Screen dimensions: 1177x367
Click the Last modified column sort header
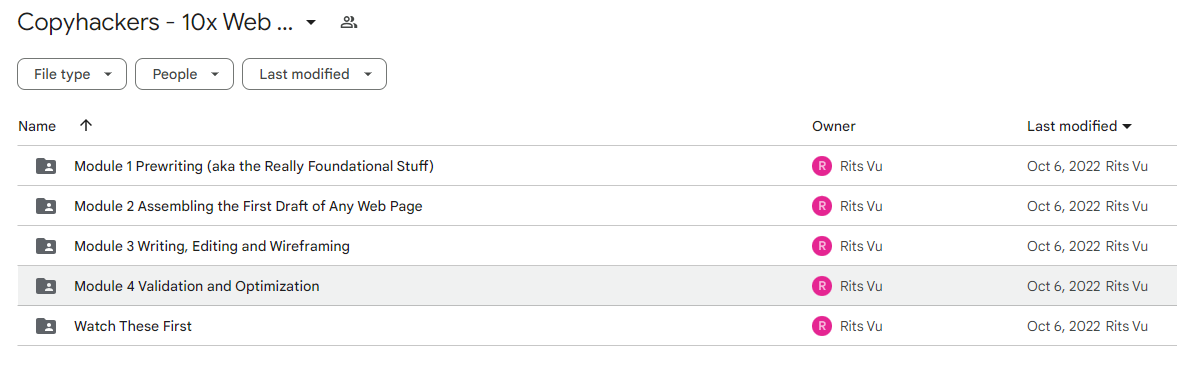click(1079, 126)
